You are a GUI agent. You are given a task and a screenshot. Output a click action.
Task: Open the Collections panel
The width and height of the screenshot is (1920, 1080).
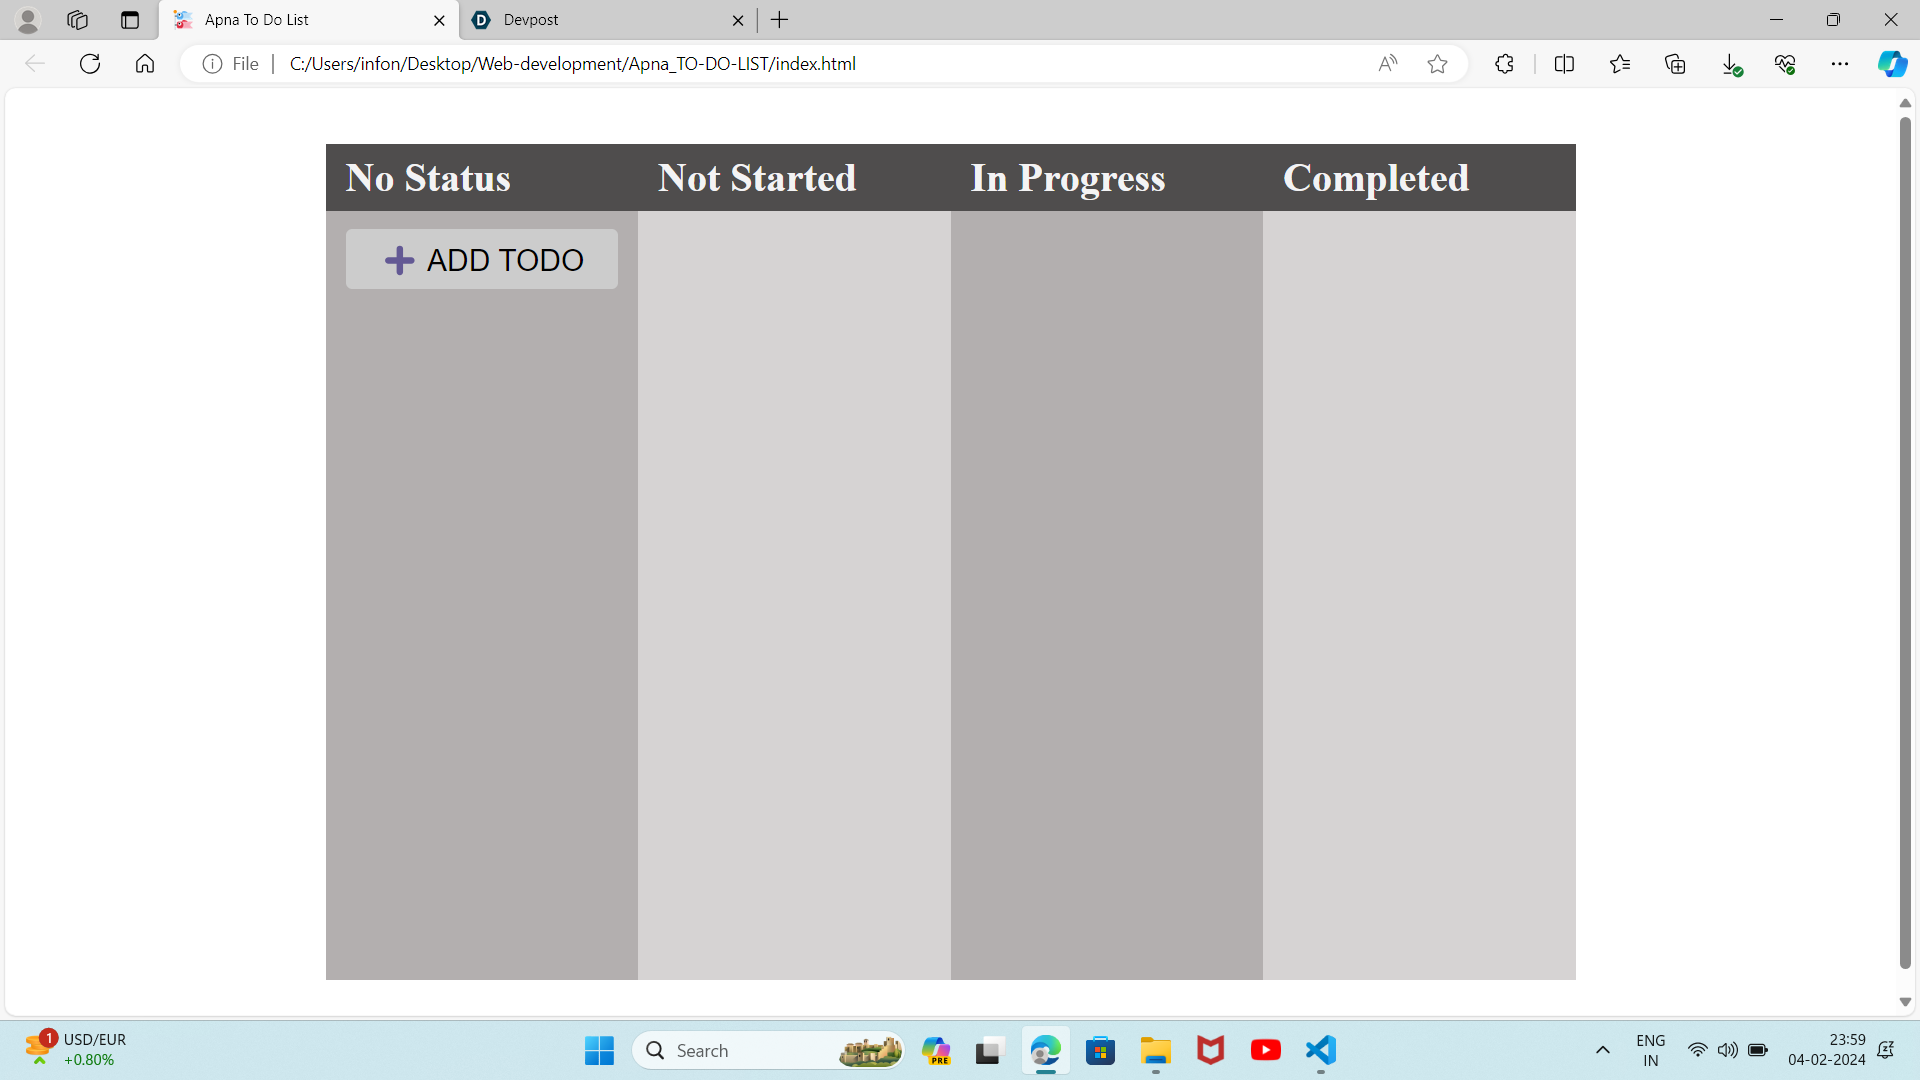1675,64
